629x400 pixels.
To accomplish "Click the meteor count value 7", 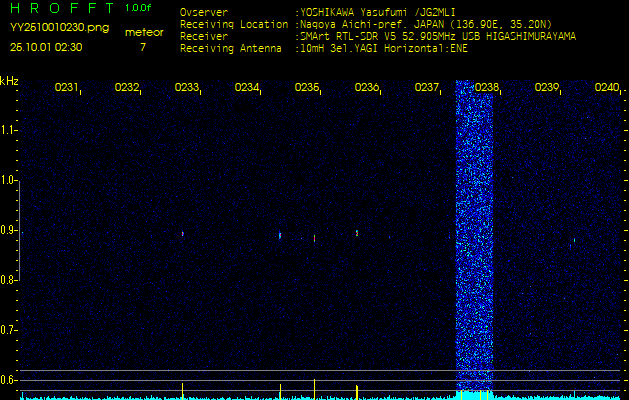I will (142, 47).
